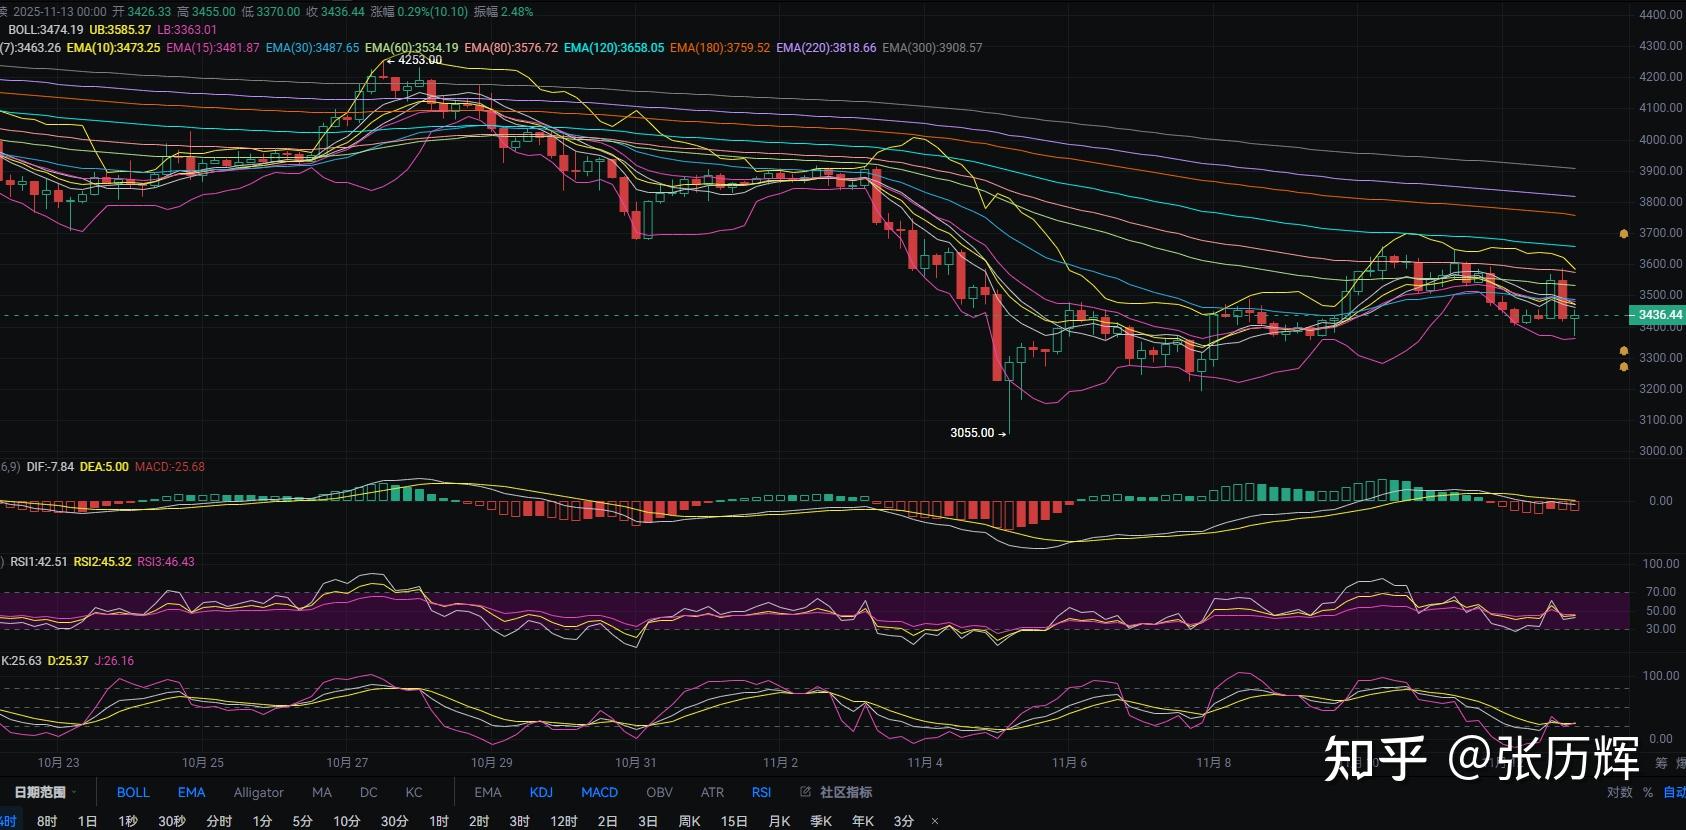1686x830 pixels.
Task: Click the 3055.00 low price marker
Action: 972,433
